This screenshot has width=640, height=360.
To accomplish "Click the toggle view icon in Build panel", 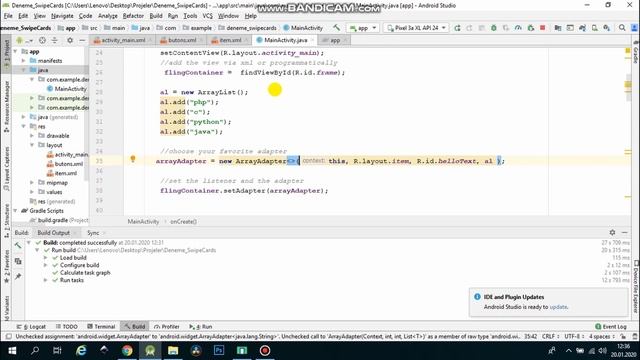I will [18, 261].
